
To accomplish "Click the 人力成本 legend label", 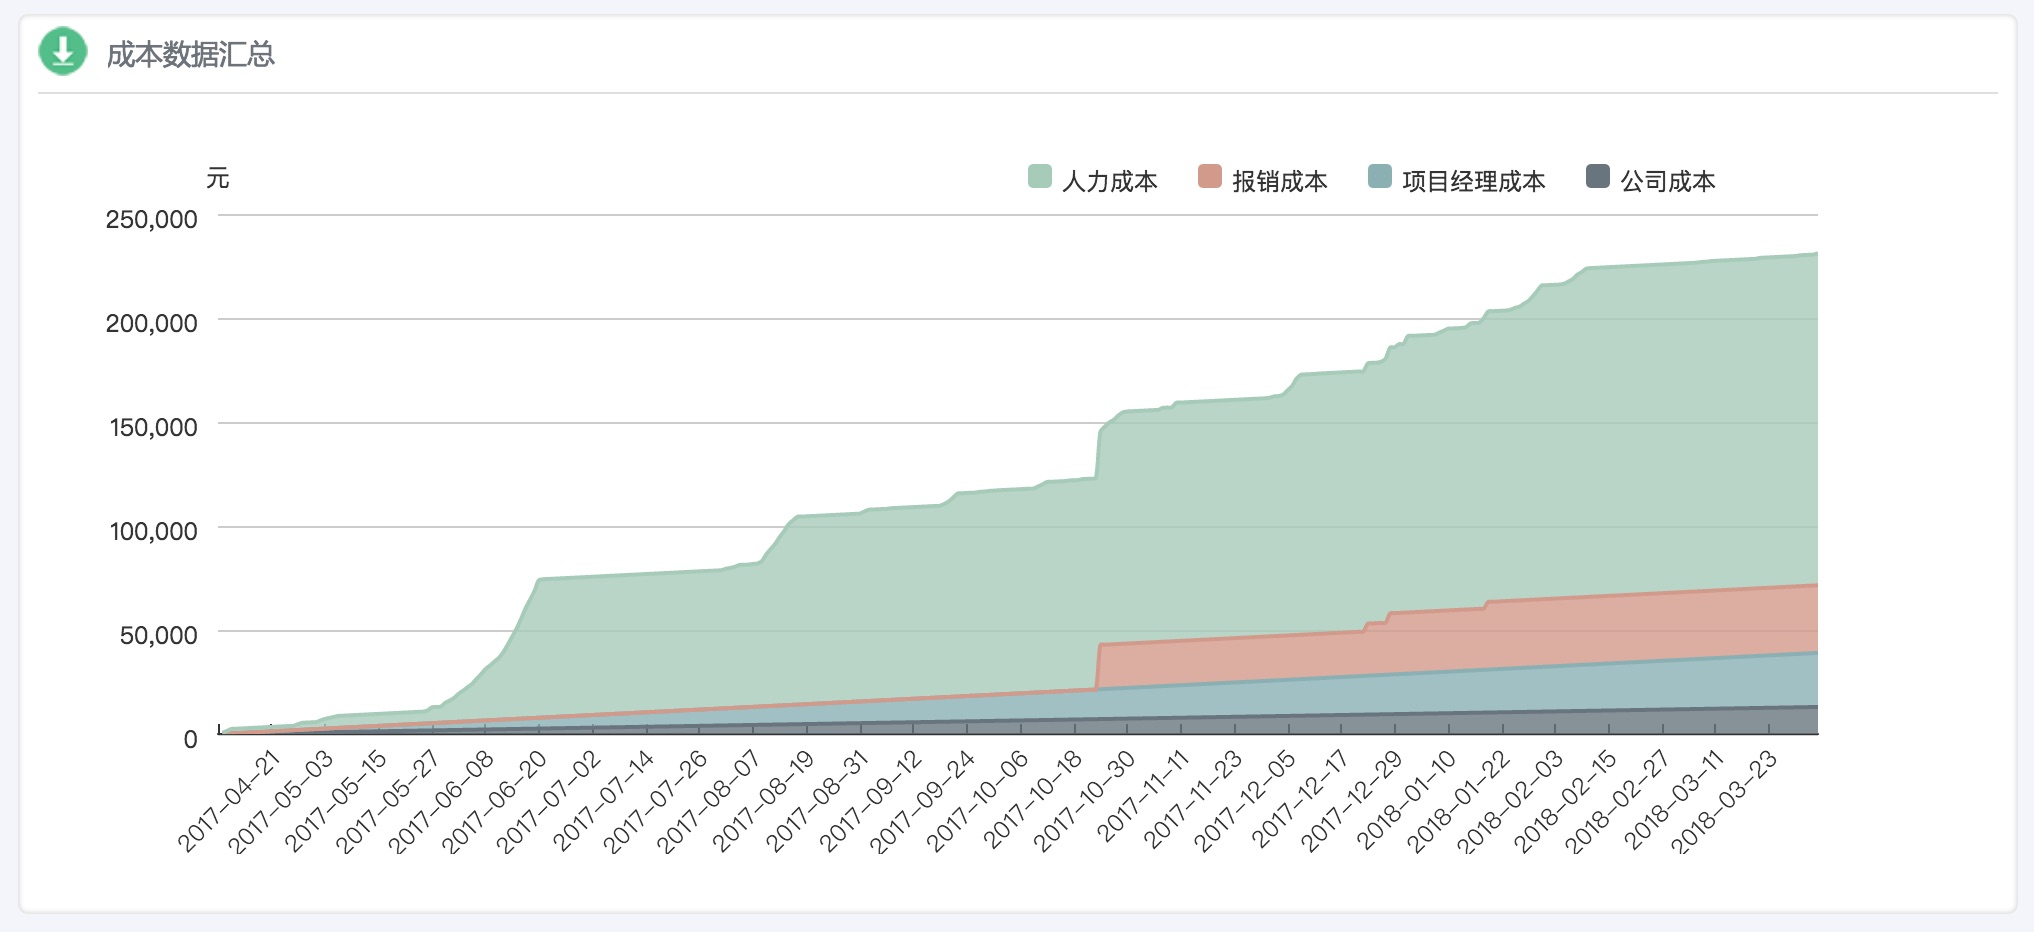I will [x=1110, y=181].
